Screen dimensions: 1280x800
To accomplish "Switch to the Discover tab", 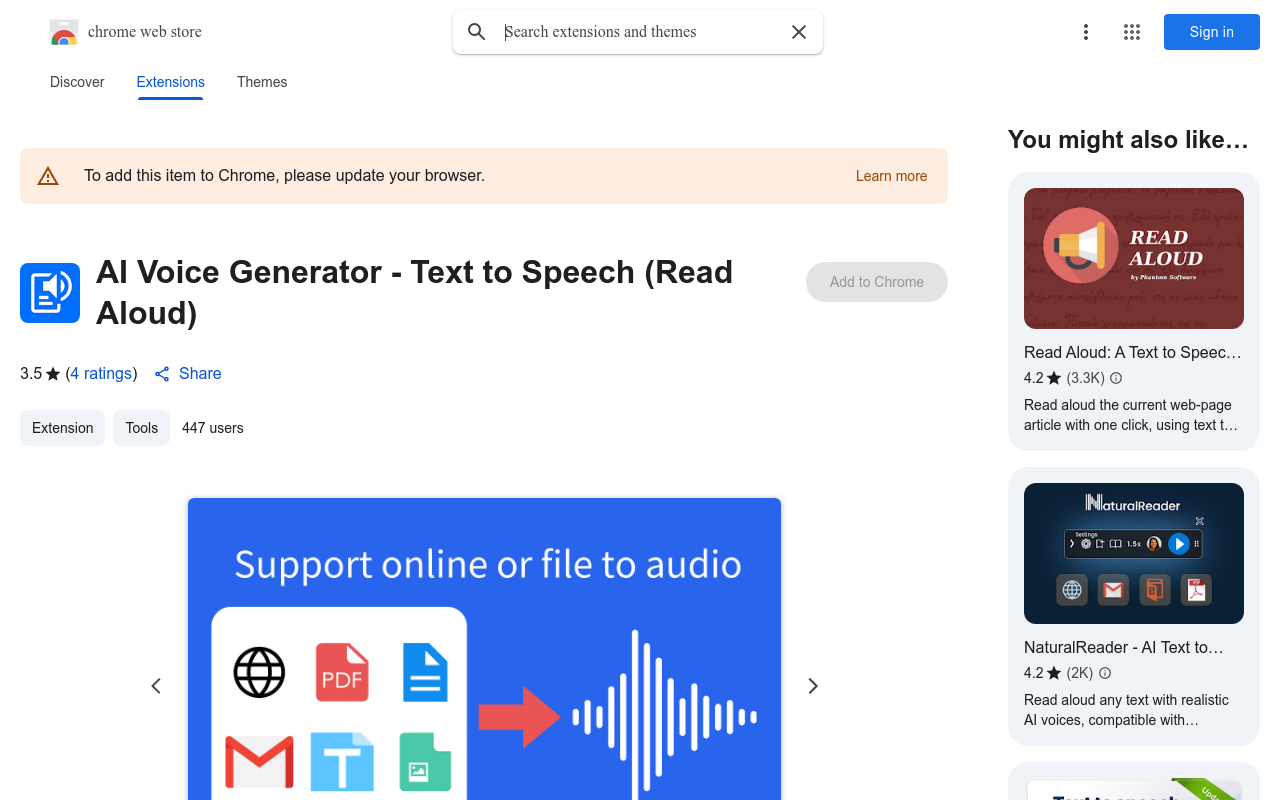I will pyautogui.click(x=77, y=82).
